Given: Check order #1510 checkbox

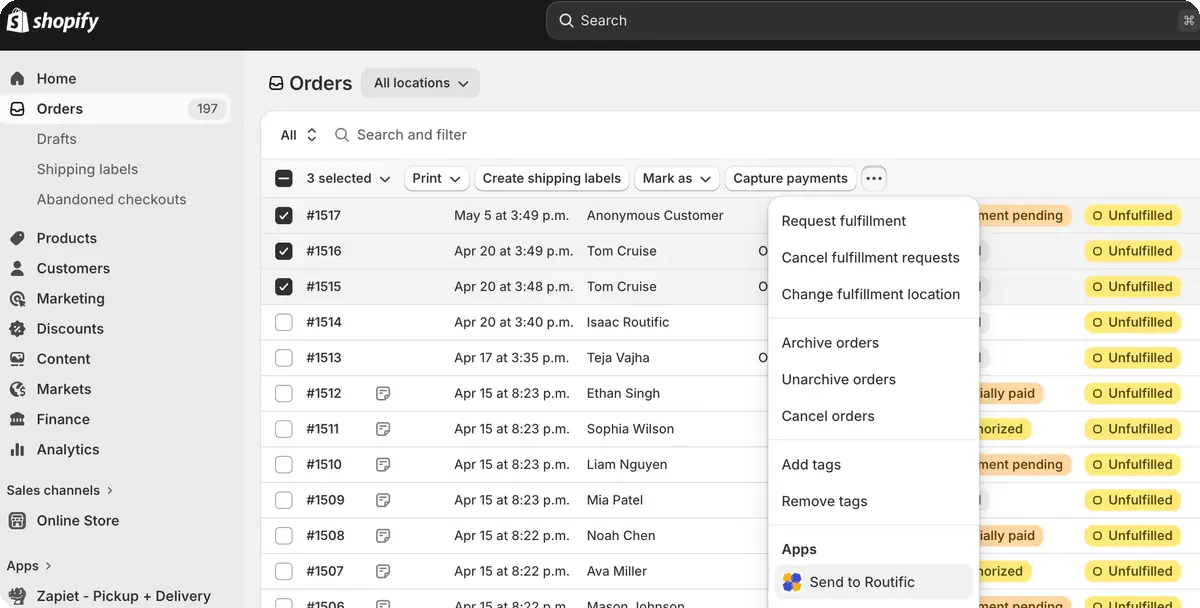Looking at the screenshot, I should point(284,464).
